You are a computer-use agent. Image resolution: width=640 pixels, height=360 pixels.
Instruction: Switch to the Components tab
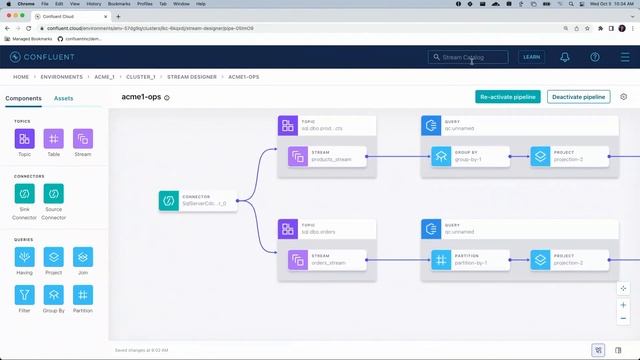coord(23,98)
